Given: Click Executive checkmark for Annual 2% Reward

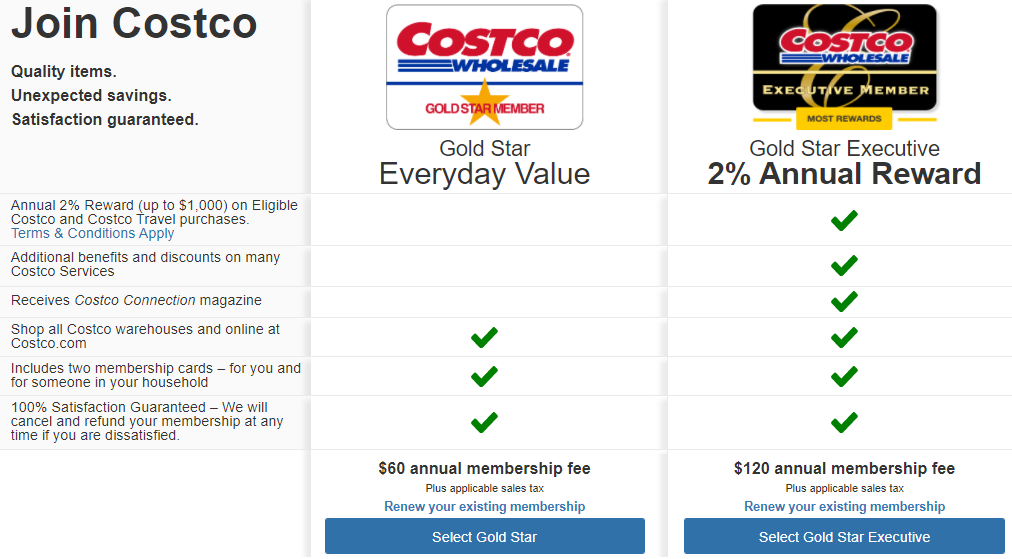Looking at the screenshot, I should (844, 220).
